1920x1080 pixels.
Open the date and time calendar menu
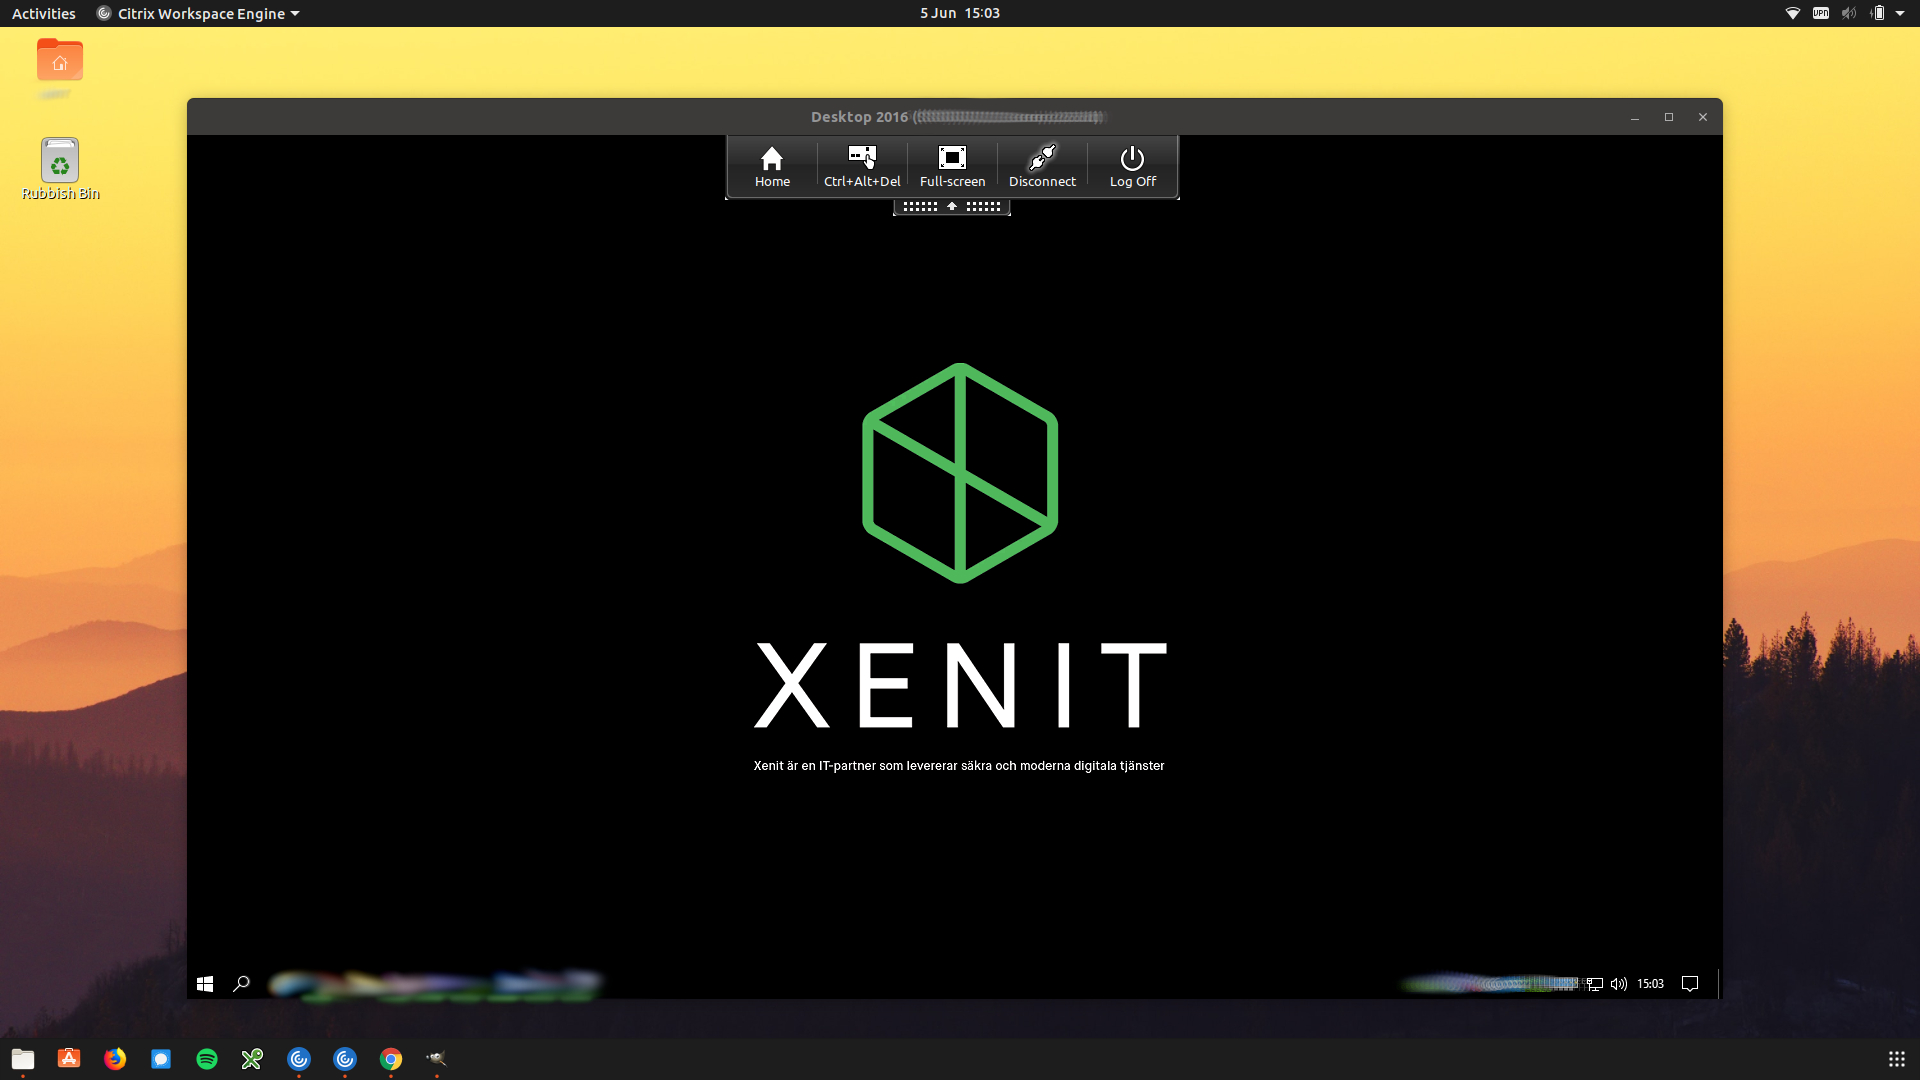point(959,13)
